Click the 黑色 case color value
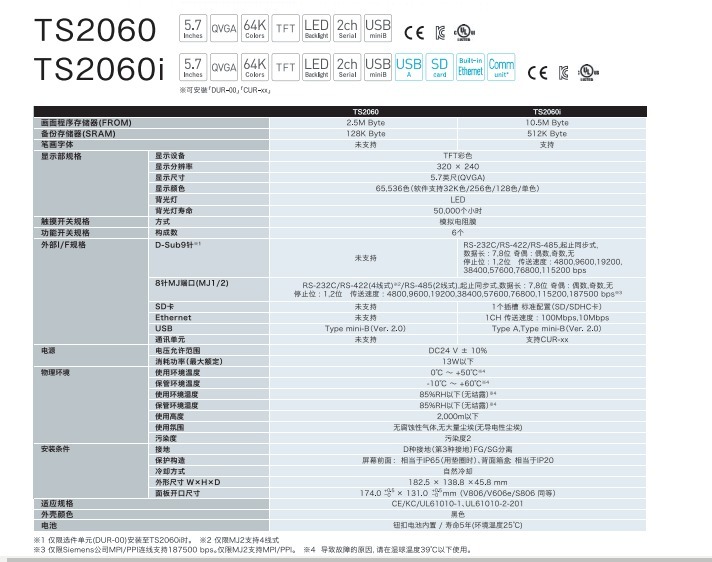This screenshot has width=712, height=562. point(458,514)
